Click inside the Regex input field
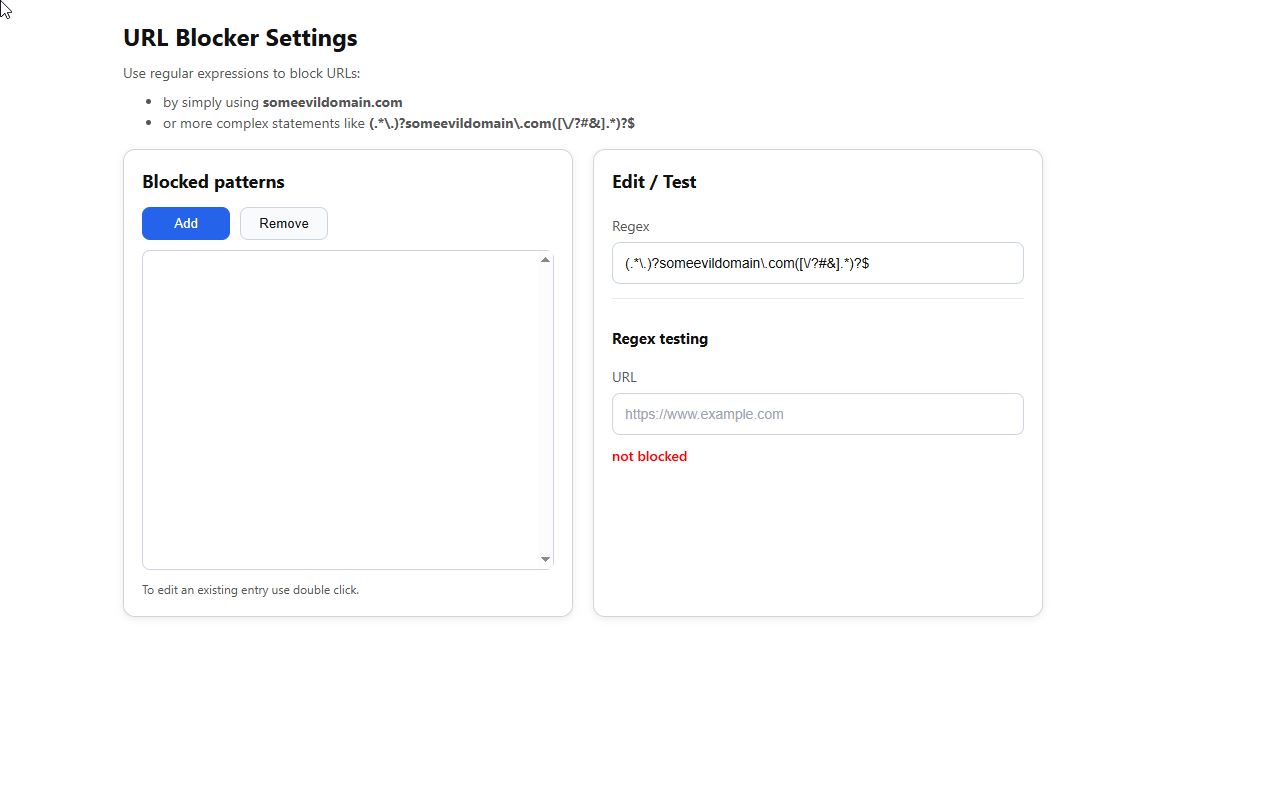The image size is (1280, 800). click(817, 263)
